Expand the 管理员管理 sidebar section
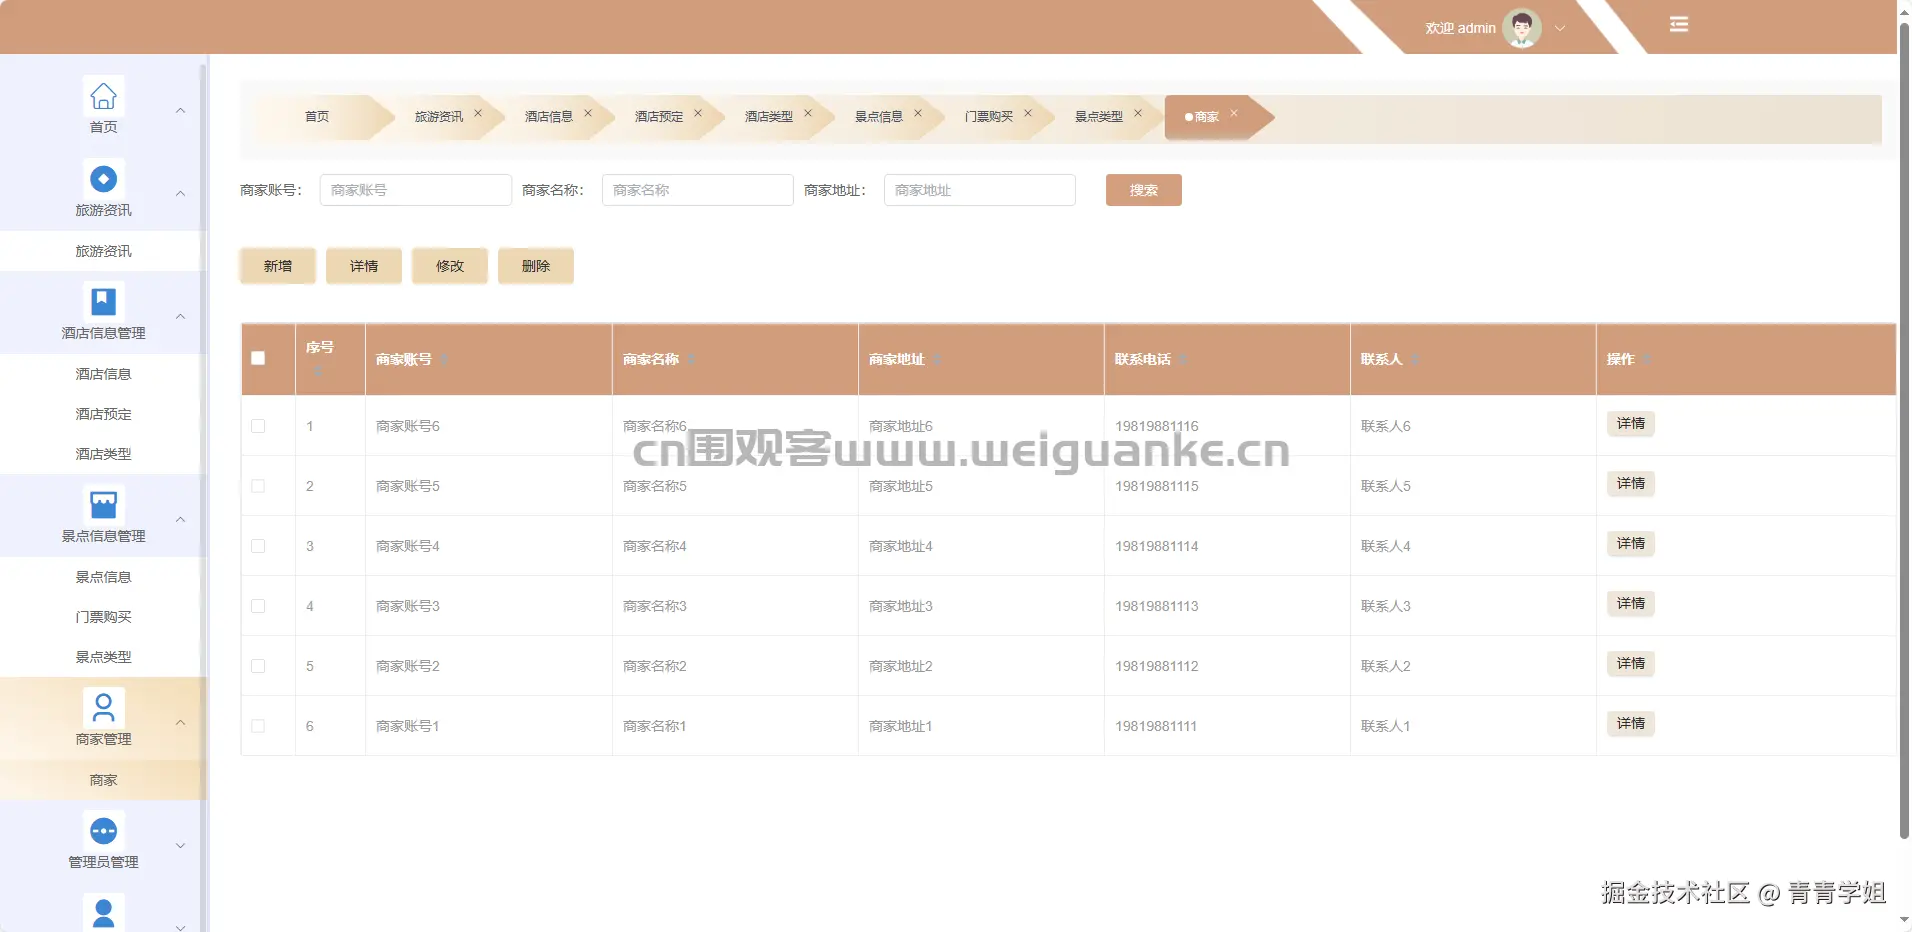This screenshot has height=932, width=1912. point(180,845)
